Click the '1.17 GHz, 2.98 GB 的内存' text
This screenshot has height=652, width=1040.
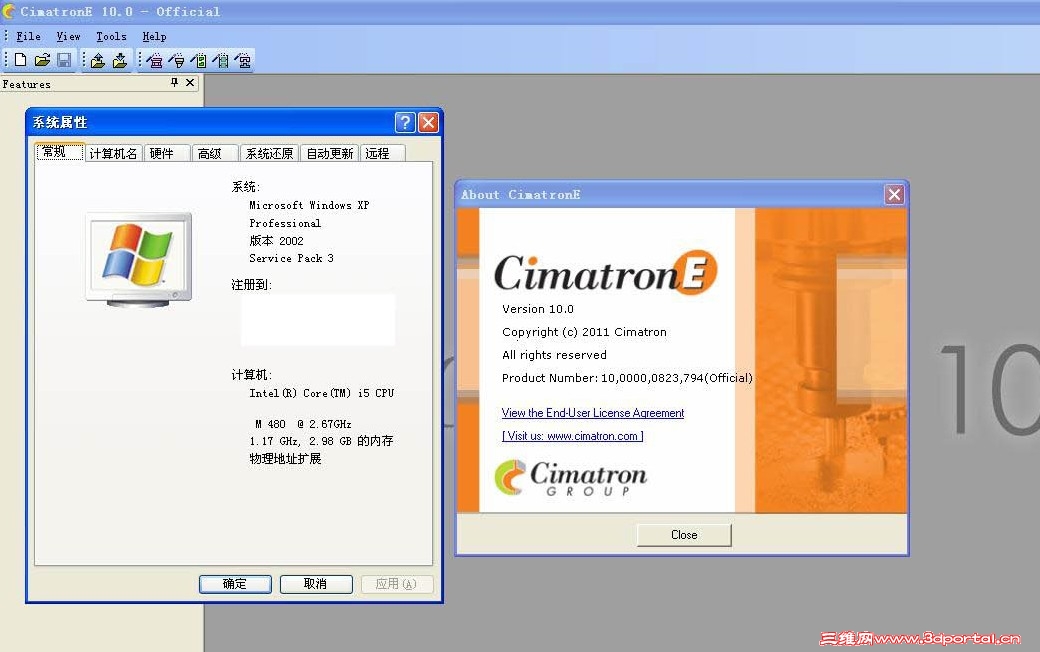click(321, 441)
